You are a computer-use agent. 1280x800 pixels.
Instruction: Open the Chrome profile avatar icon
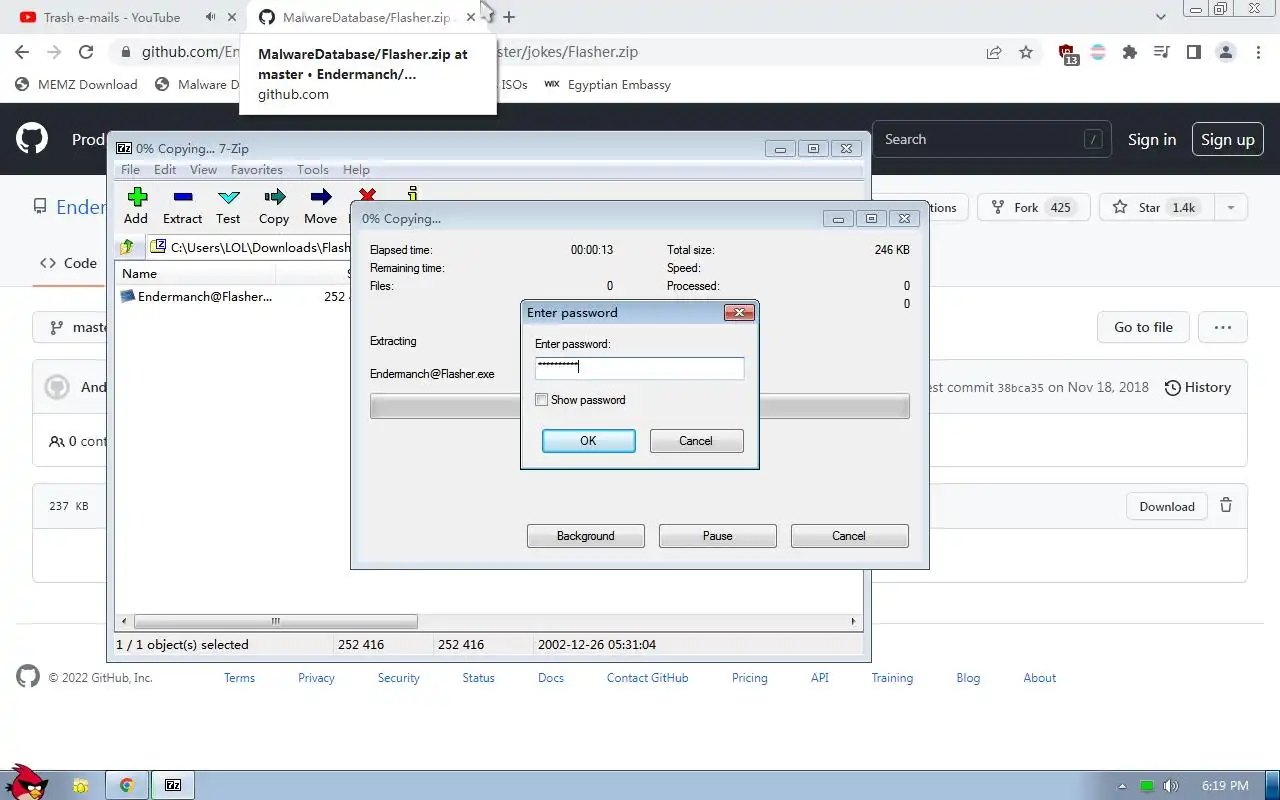click(x=1225, y=52)
